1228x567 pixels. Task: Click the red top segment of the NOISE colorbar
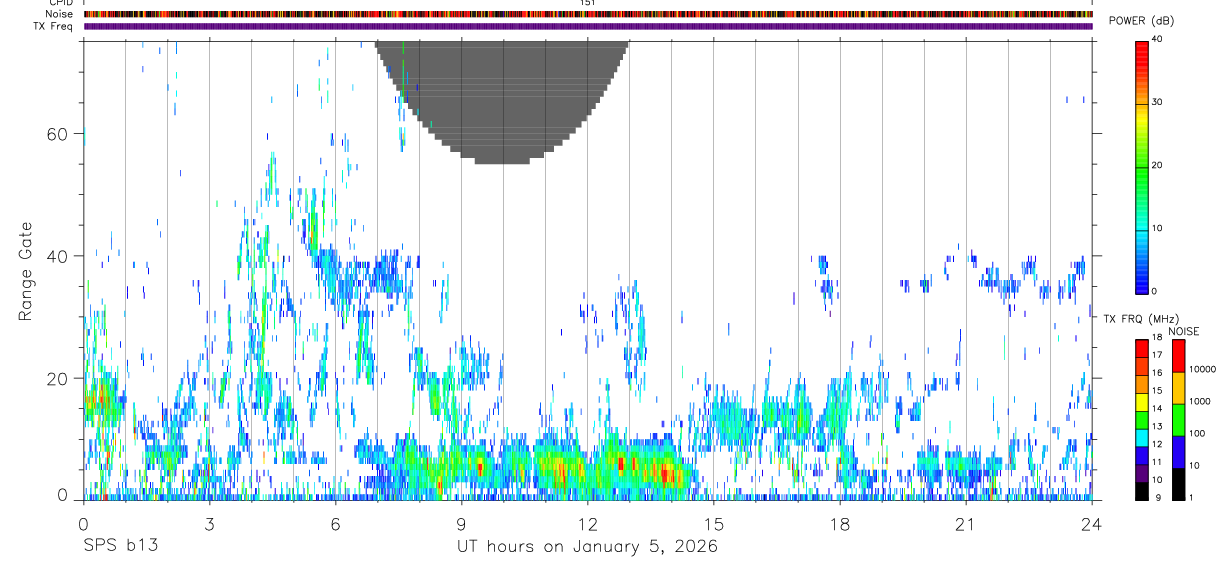pos(1178,356)
